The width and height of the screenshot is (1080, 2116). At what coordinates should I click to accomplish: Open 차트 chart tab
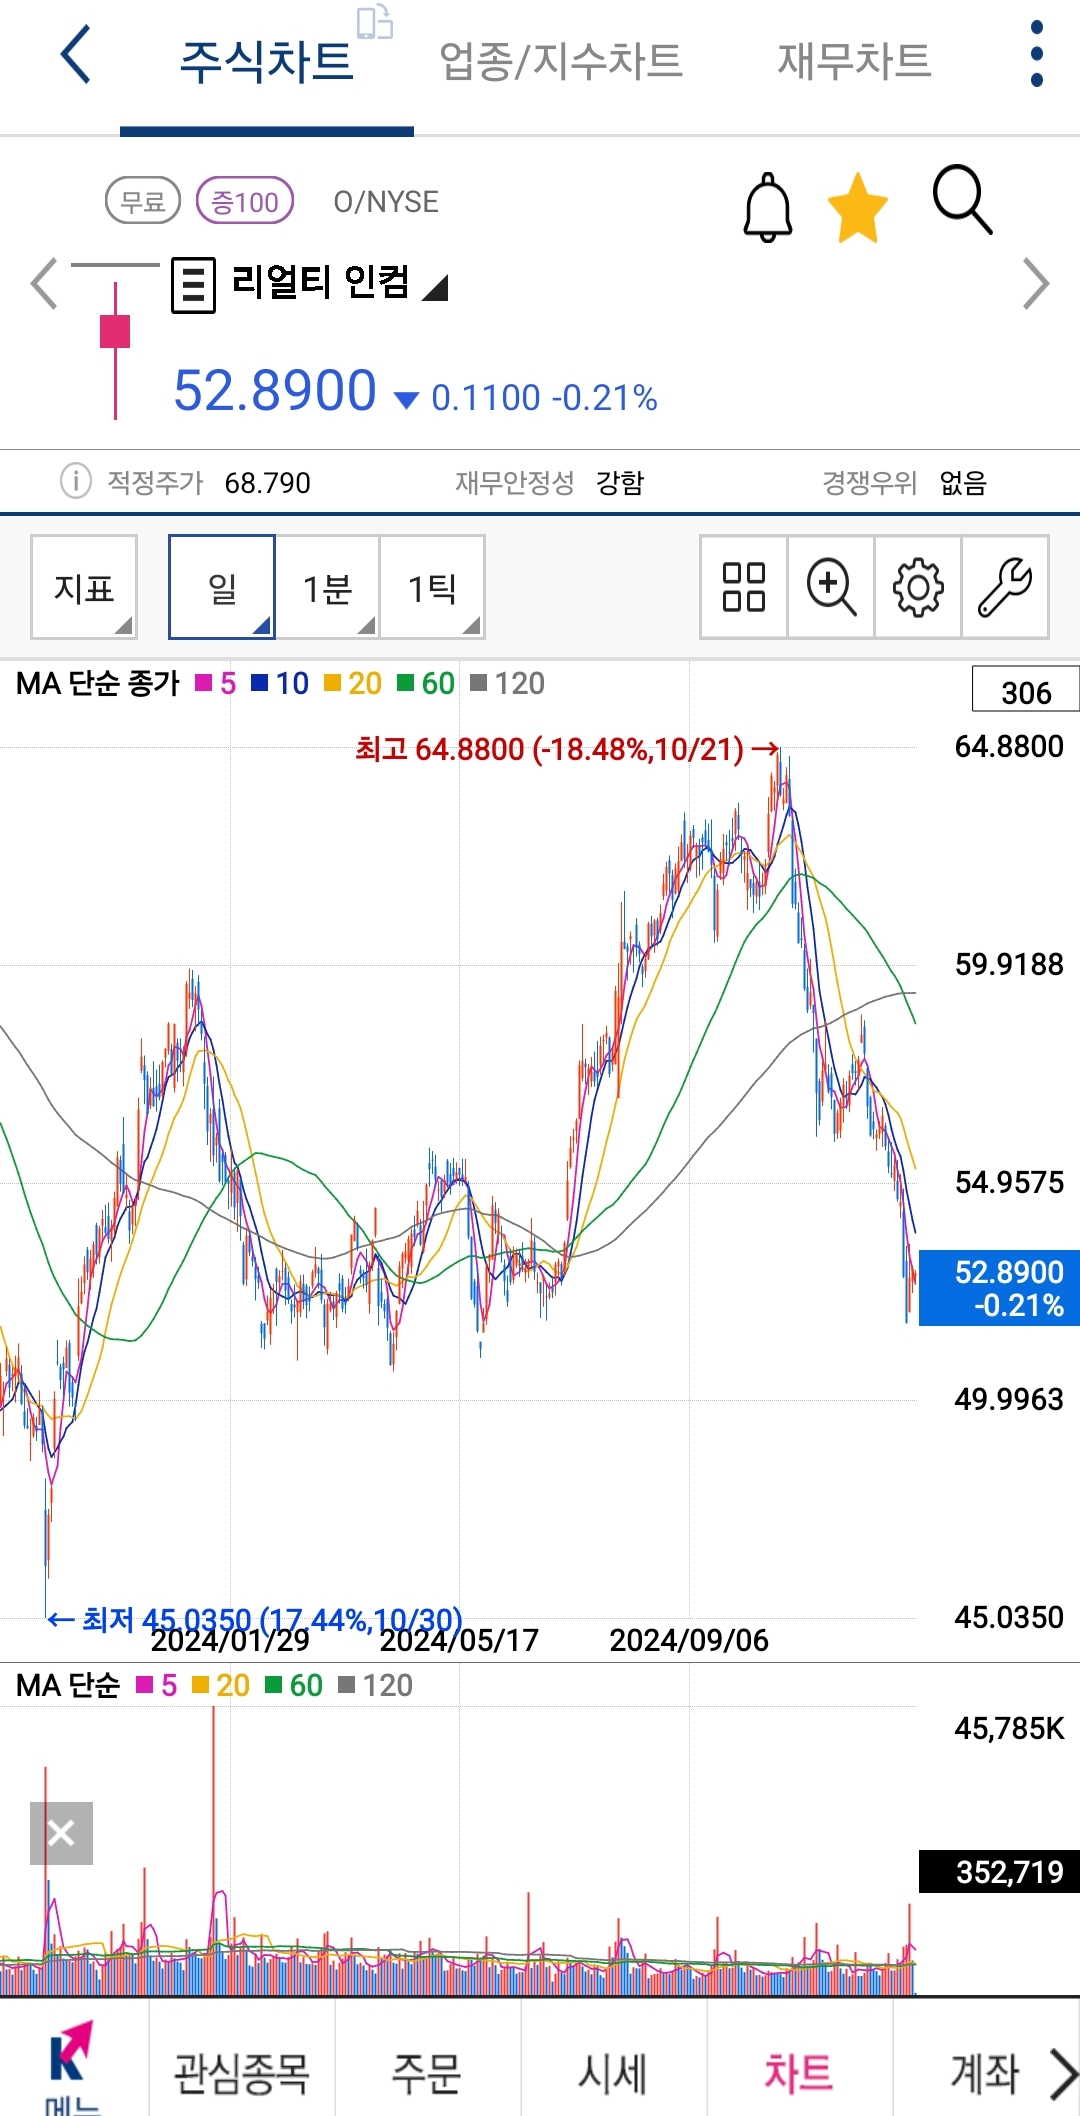point(799,2072)
